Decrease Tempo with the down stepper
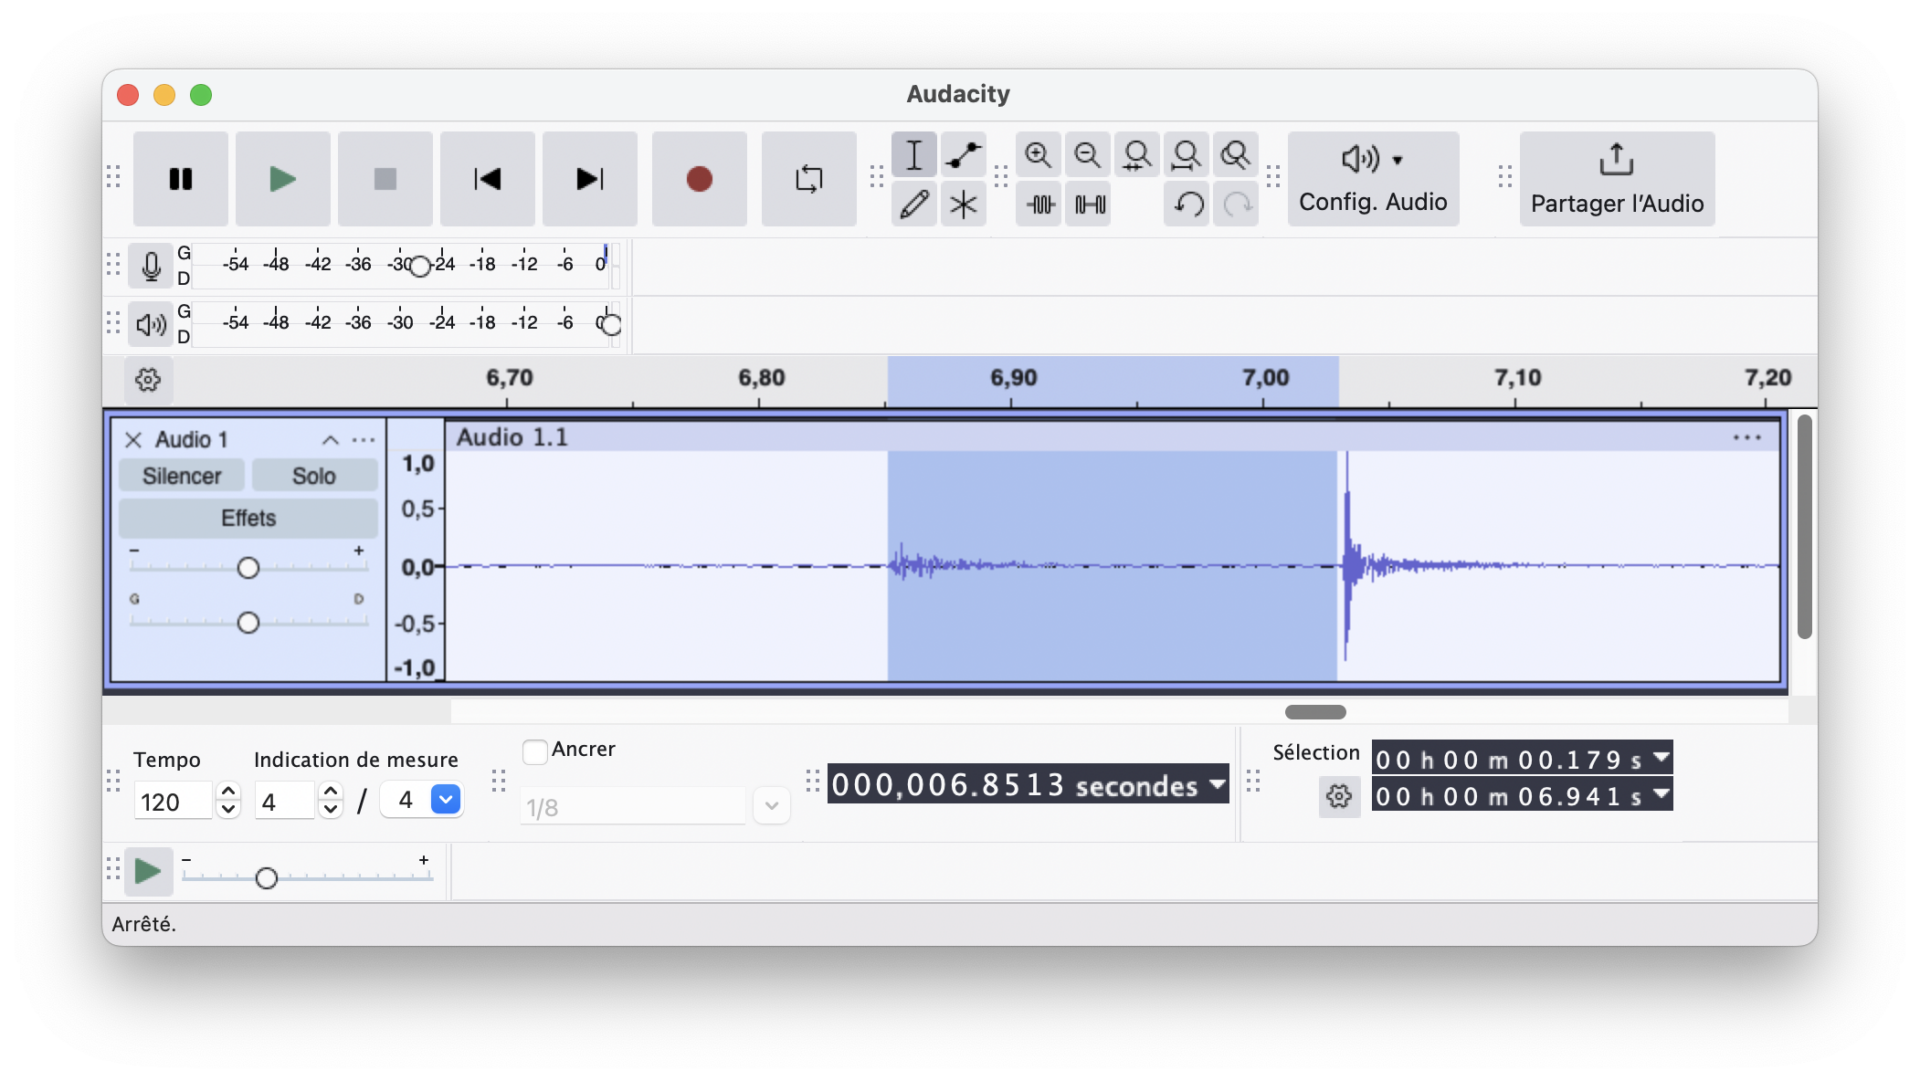Image resolution: width=1920 pixels, height=1081 pixels. 228,810
